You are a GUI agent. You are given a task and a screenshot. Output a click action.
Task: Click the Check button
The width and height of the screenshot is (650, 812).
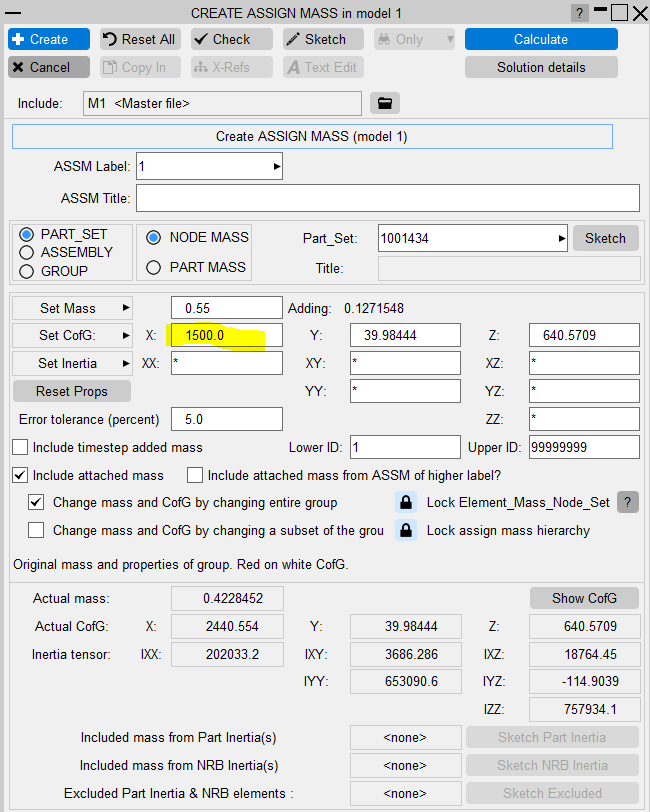[232, 39]
